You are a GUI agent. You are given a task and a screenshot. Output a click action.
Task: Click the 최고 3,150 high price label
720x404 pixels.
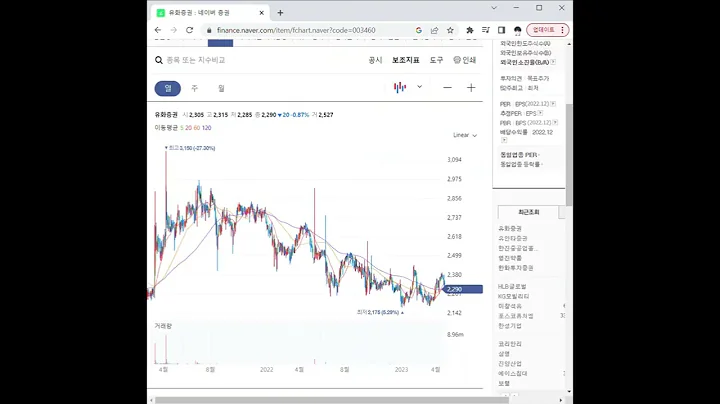190,148
